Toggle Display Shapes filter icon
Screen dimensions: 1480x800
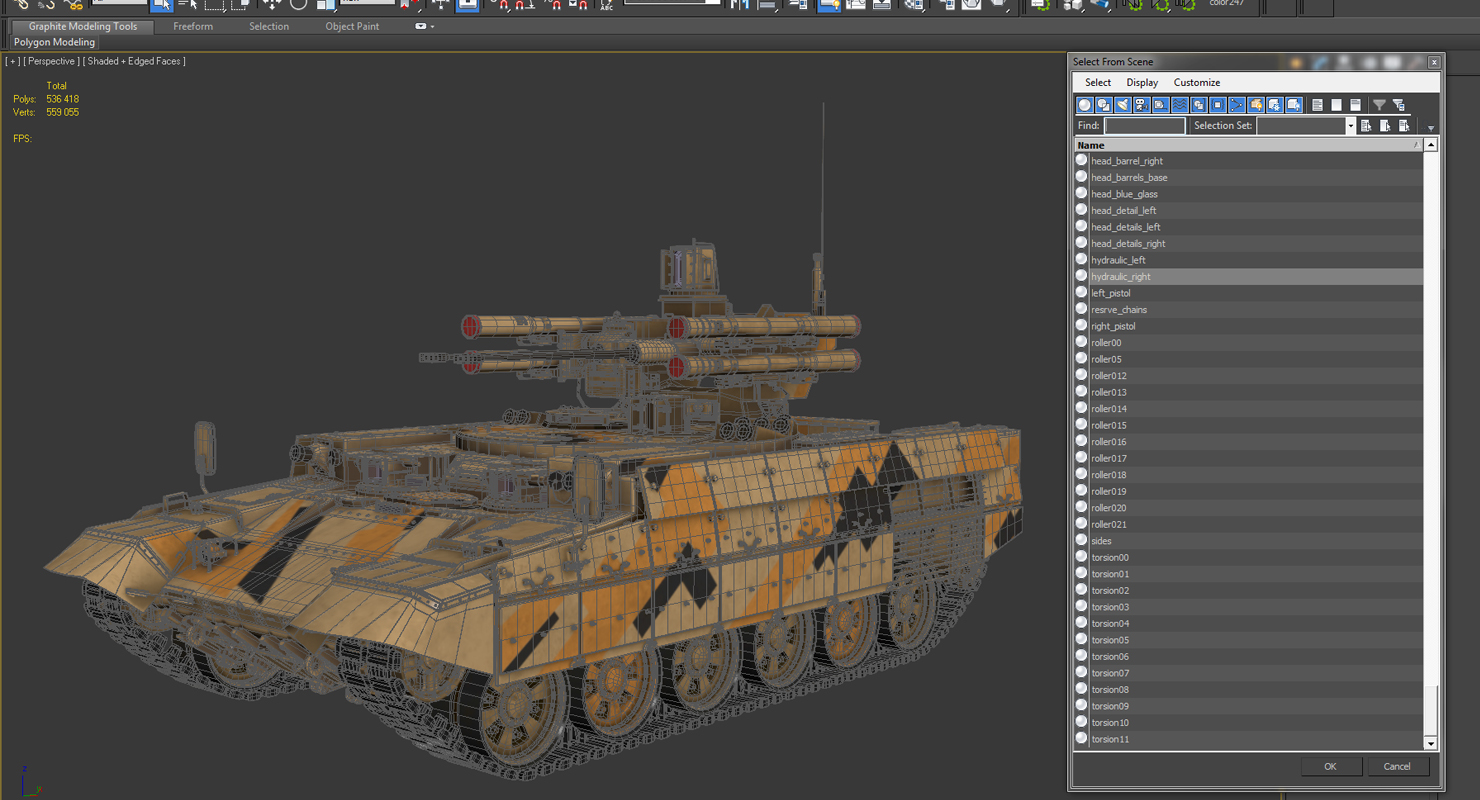click(x=1104, y=105)
